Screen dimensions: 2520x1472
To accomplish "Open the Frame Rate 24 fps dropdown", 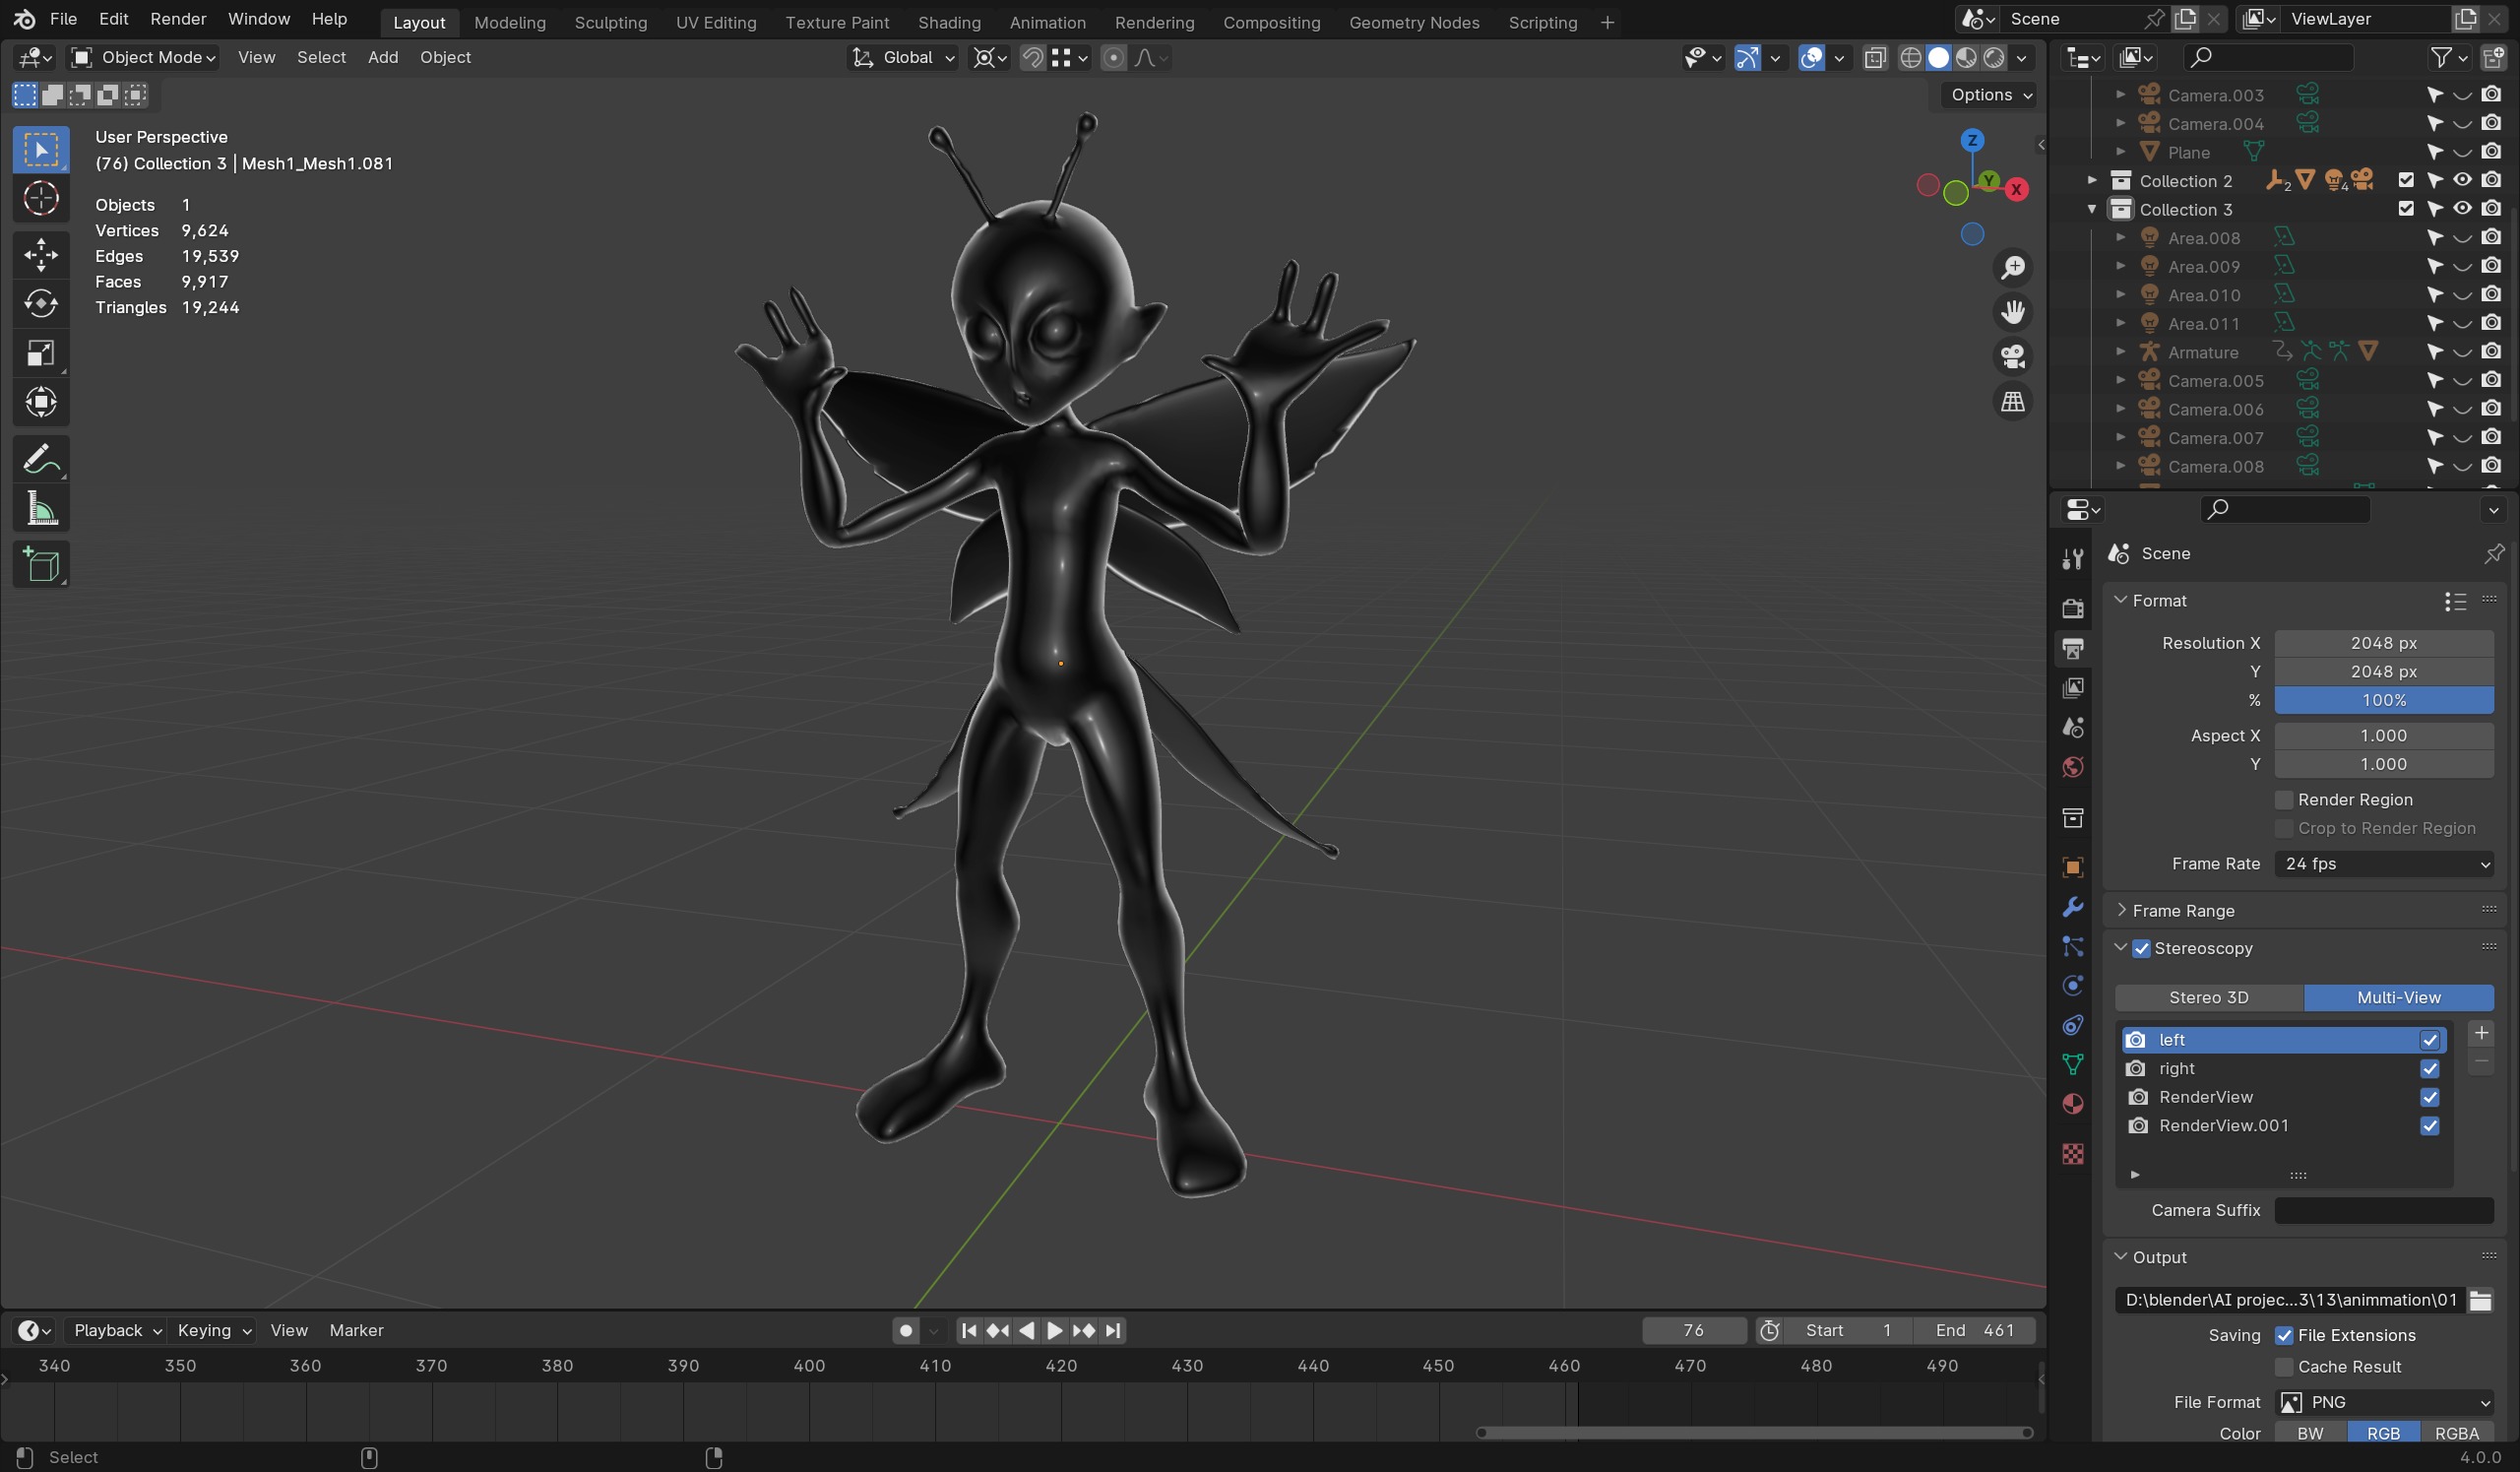I will pos(2384,864).
